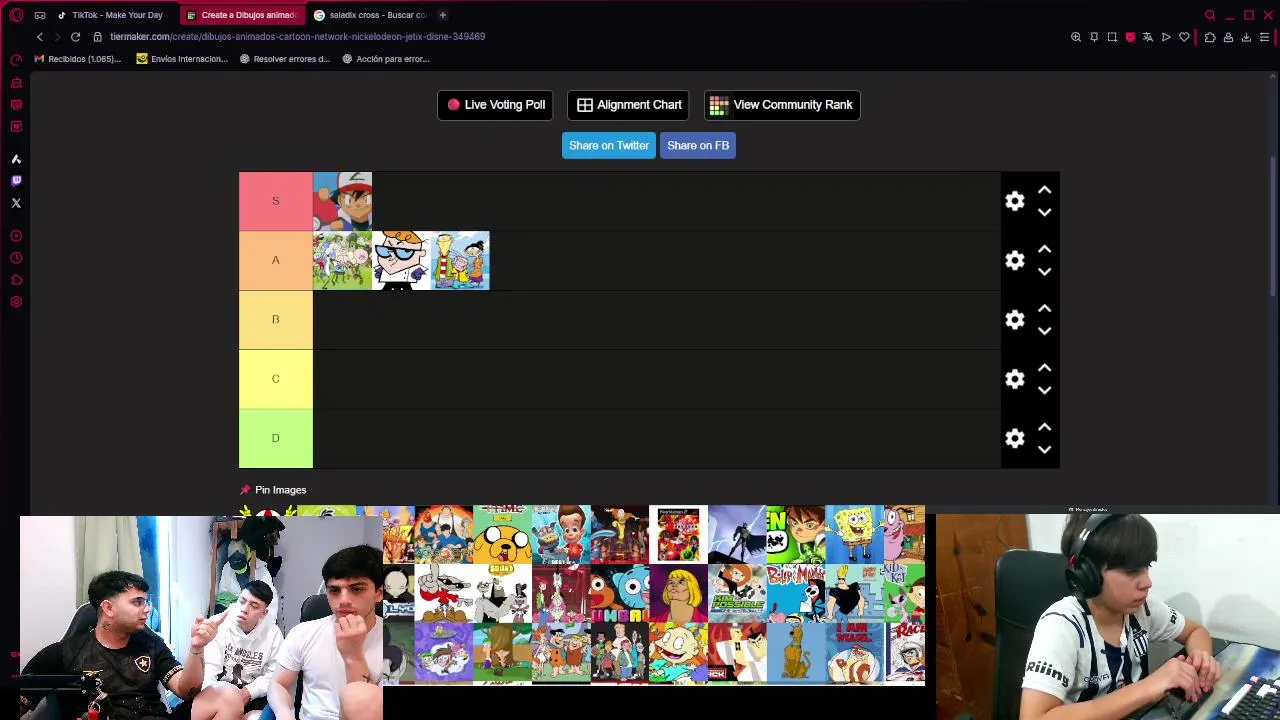Viewport: 1280px width, 720px height.
Task: Select the red S tier label
Action: click(x=276, y=201)
